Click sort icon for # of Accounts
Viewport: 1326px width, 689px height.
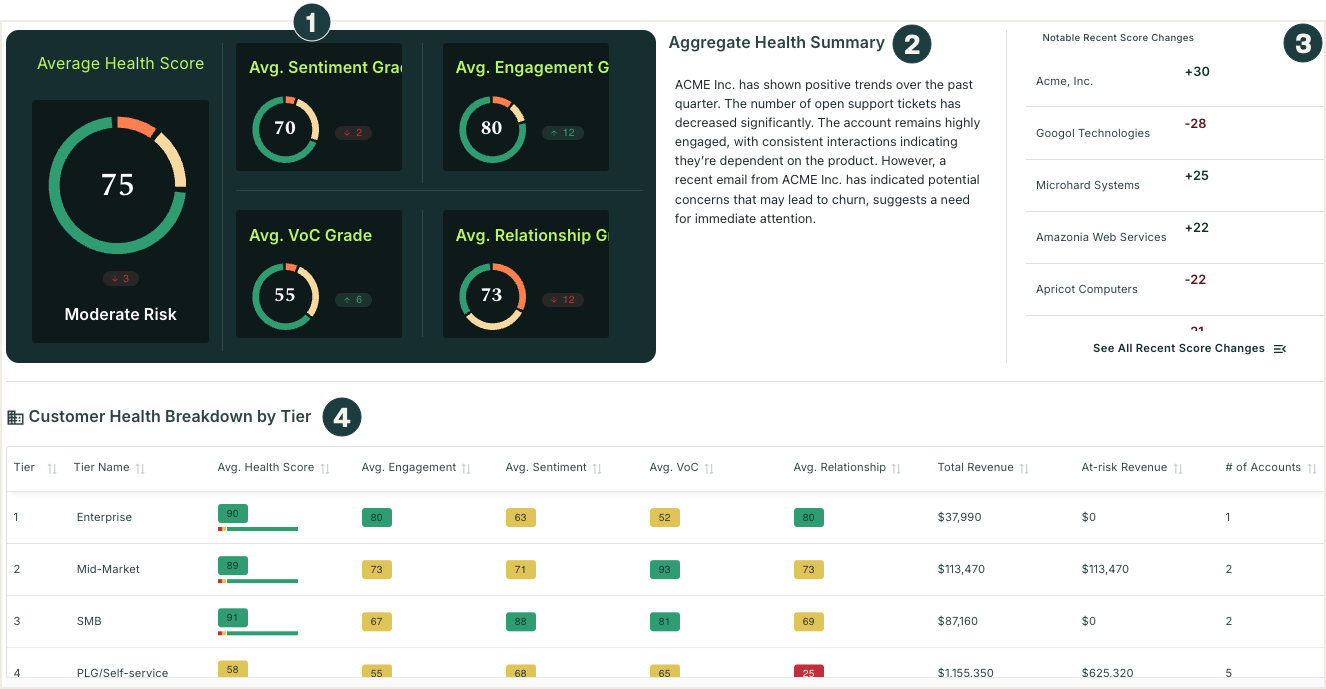[1311, 468]
